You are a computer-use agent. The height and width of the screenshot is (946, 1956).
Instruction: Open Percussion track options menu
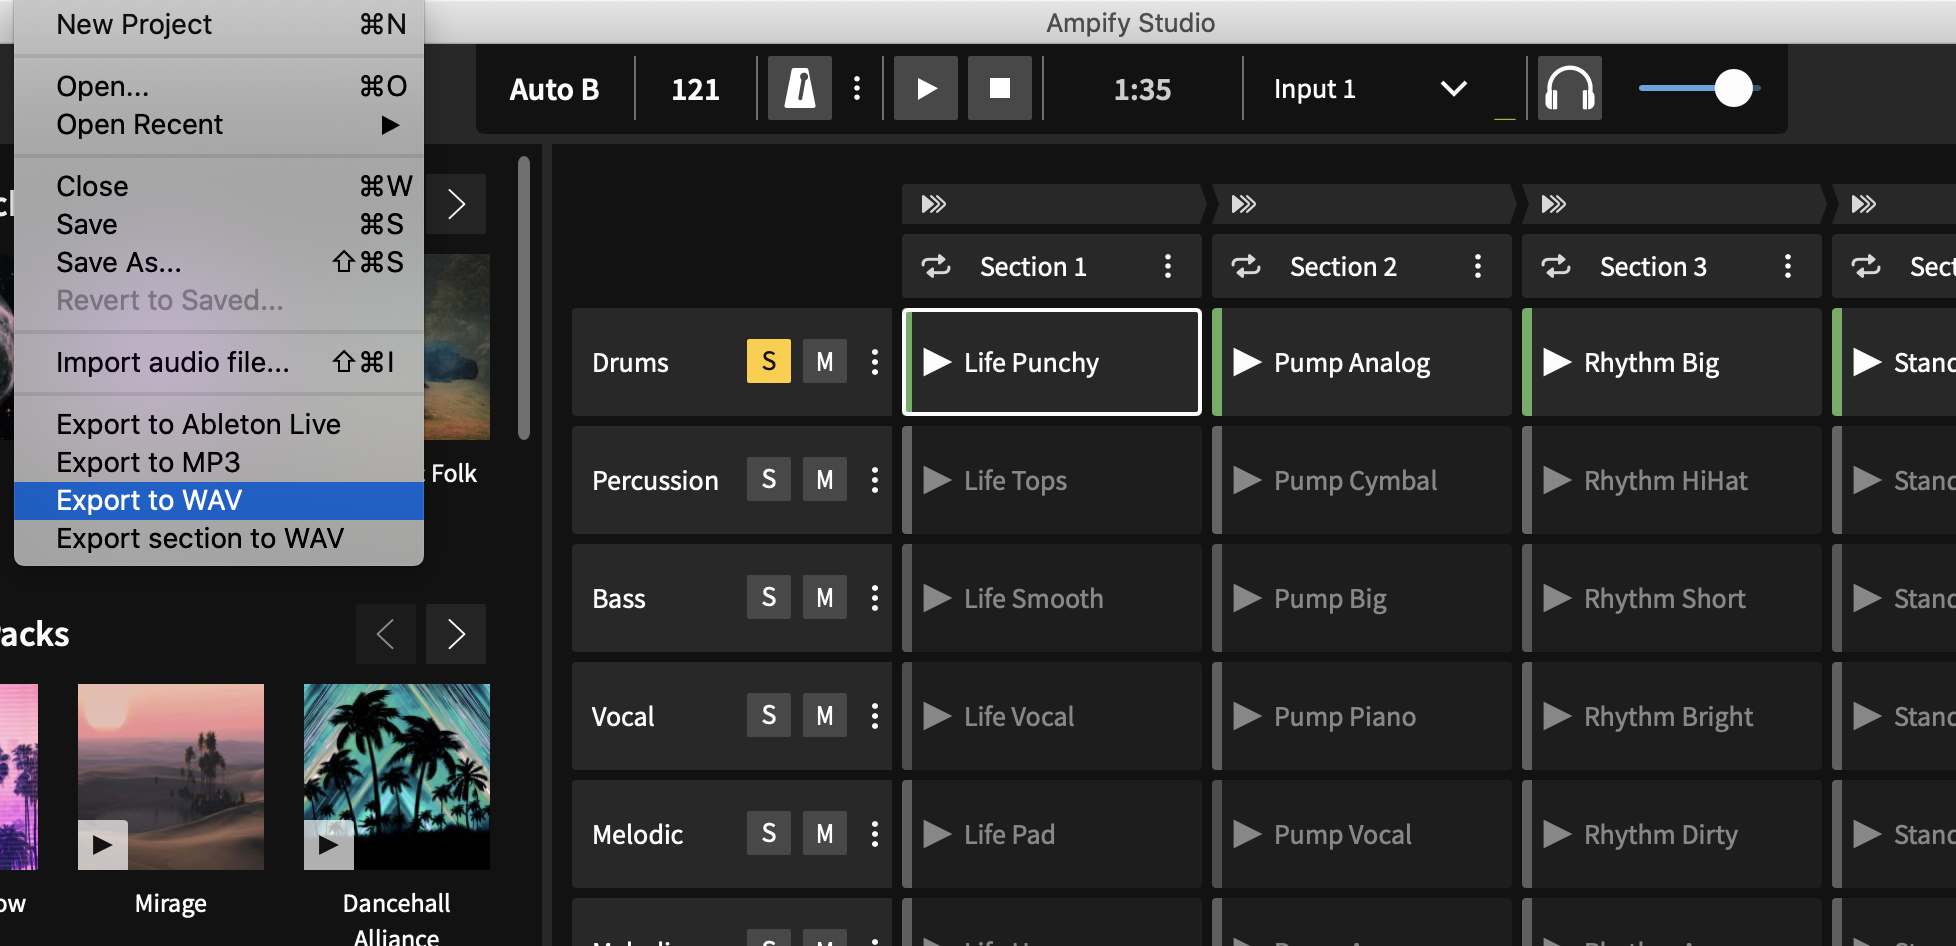(875, 480)
